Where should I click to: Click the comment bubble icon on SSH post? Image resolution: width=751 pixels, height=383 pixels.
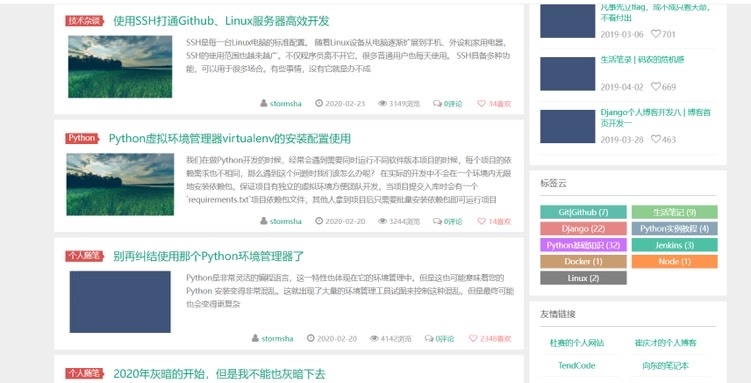(437, 103)
